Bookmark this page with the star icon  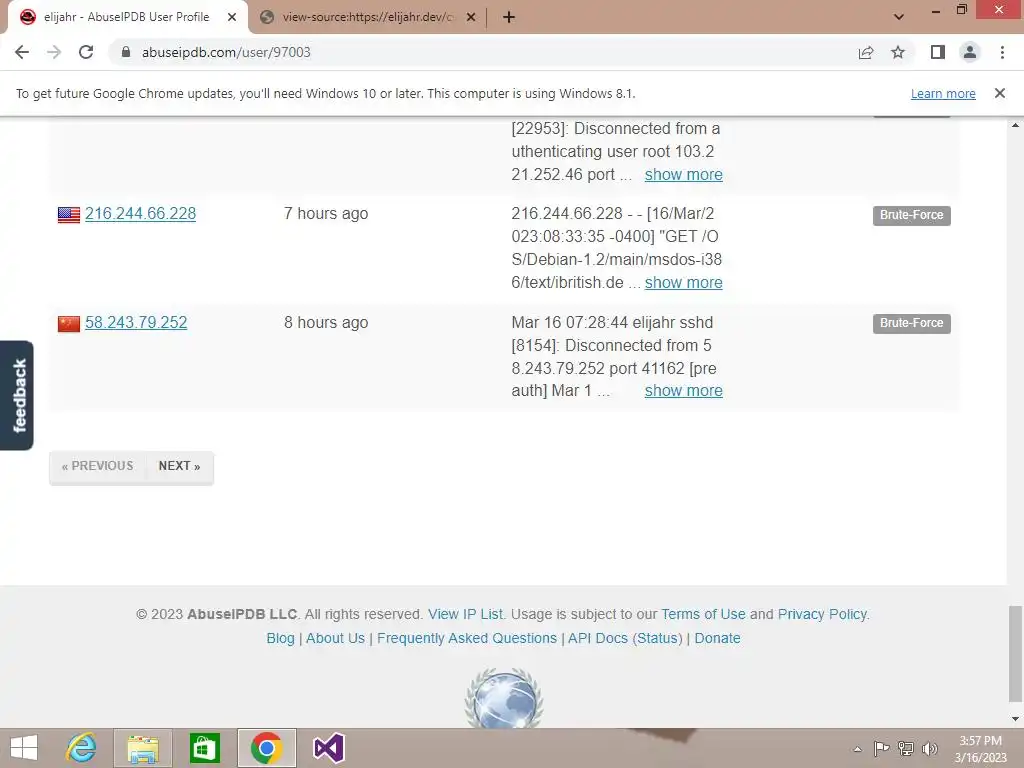coord(898,52)
